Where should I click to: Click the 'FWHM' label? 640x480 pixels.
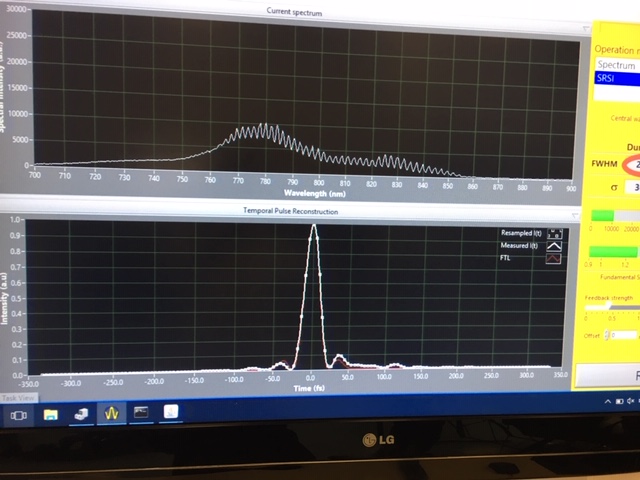604,164
